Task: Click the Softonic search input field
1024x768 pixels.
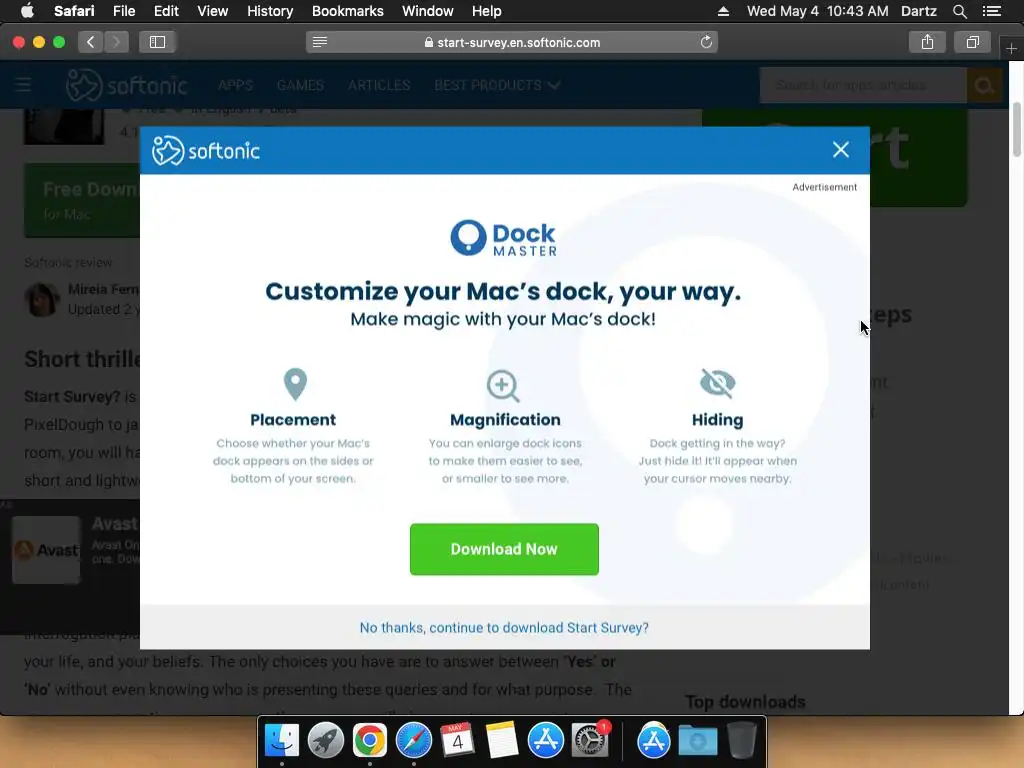Action: pos(863,85)
